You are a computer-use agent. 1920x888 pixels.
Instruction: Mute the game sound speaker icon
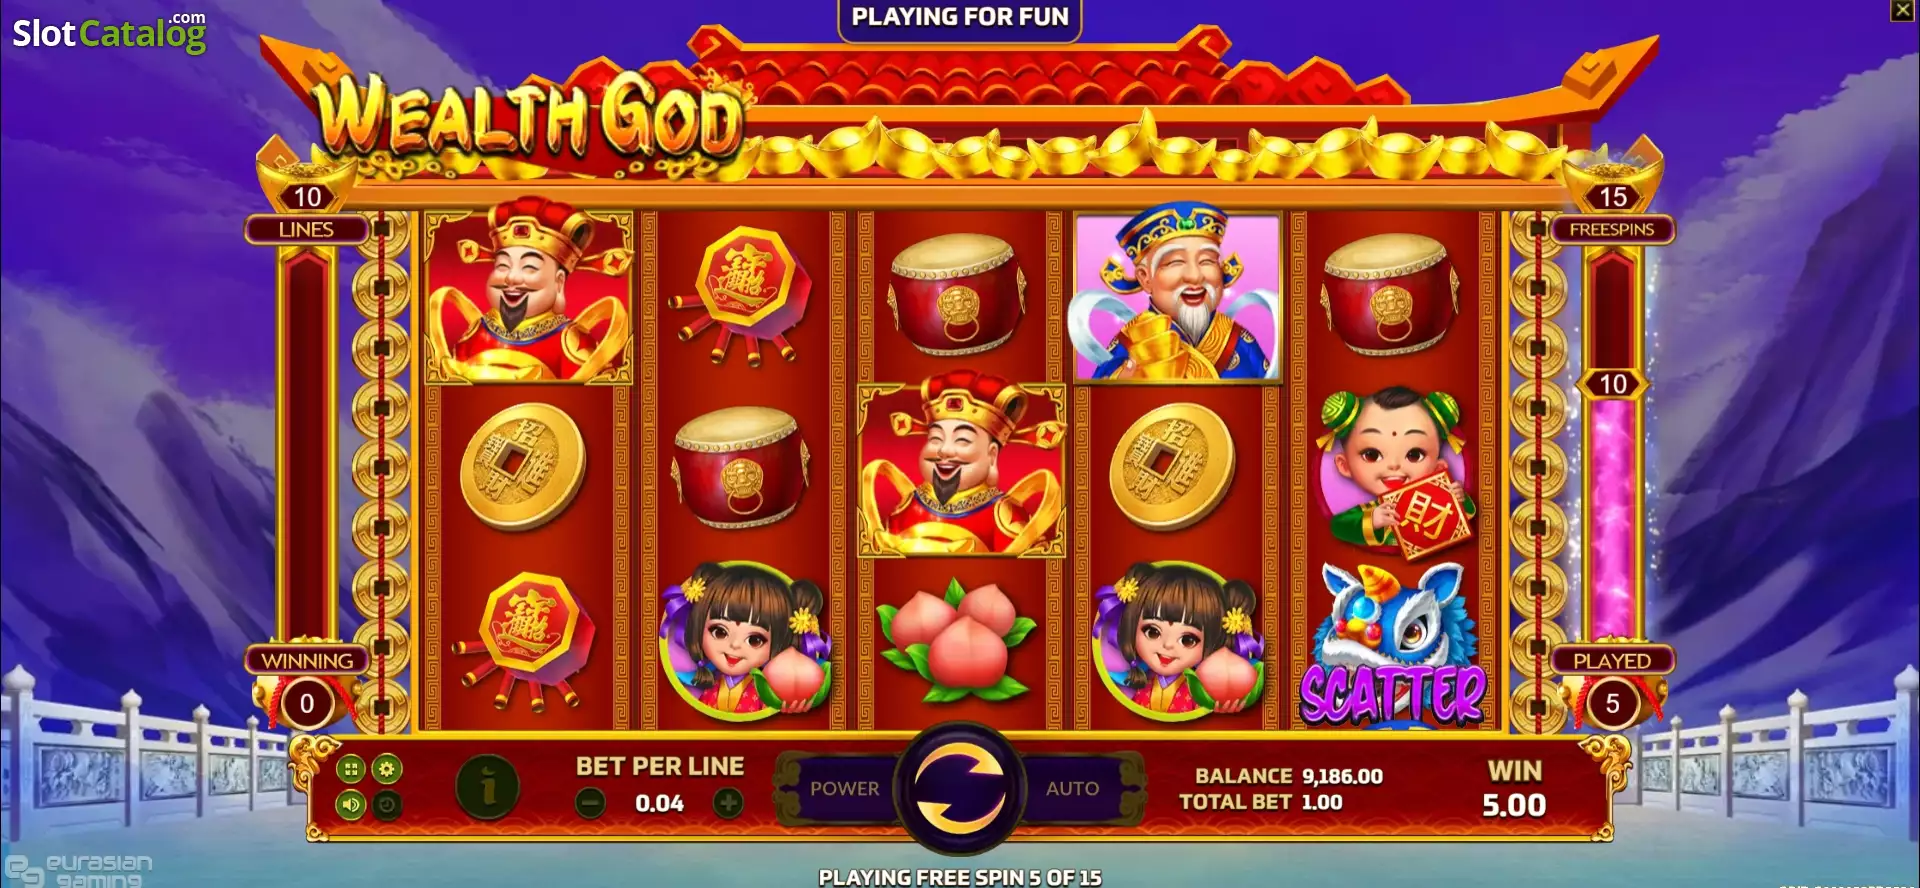(x=350, y=804)
